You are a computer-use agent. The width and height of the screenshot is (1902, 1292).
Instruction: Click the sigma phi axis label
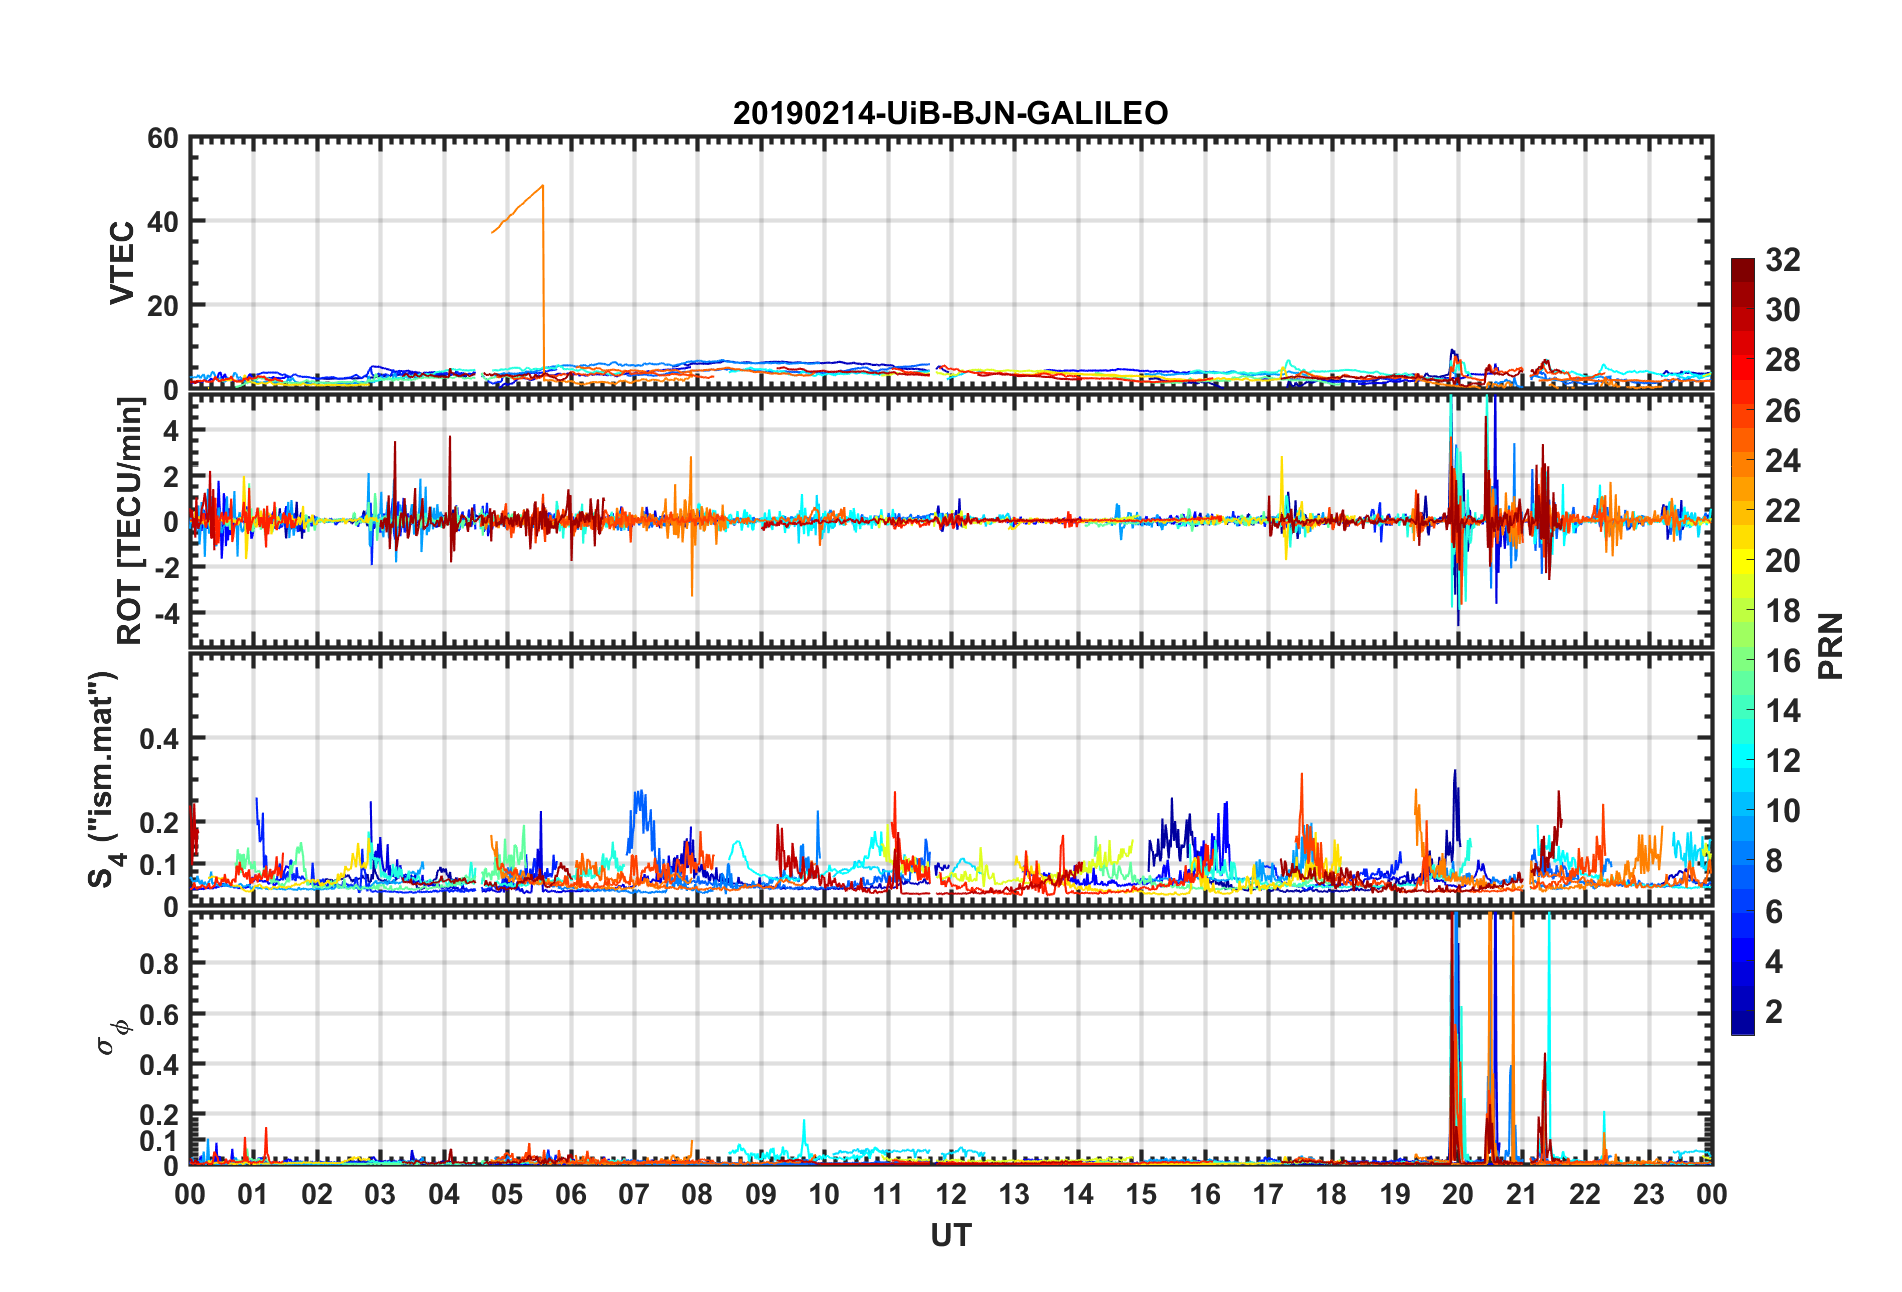pos(111,1036)
